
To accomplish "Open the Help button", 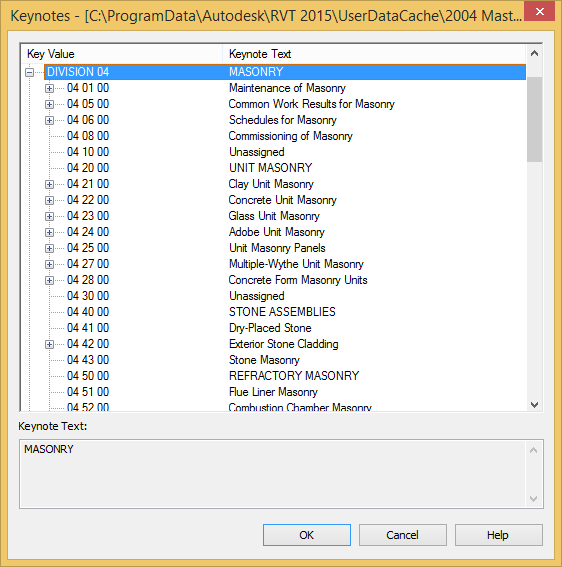I will (498, 535).
